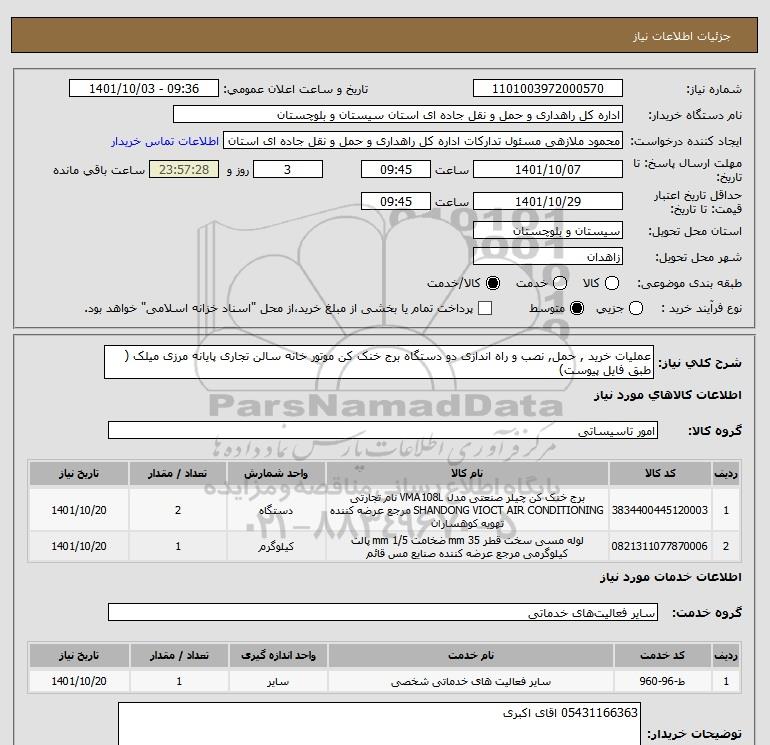Click the delivery province field سیستان و بلوچستان
This screenshot has height=745, width=770.
[x=548, y=231]
